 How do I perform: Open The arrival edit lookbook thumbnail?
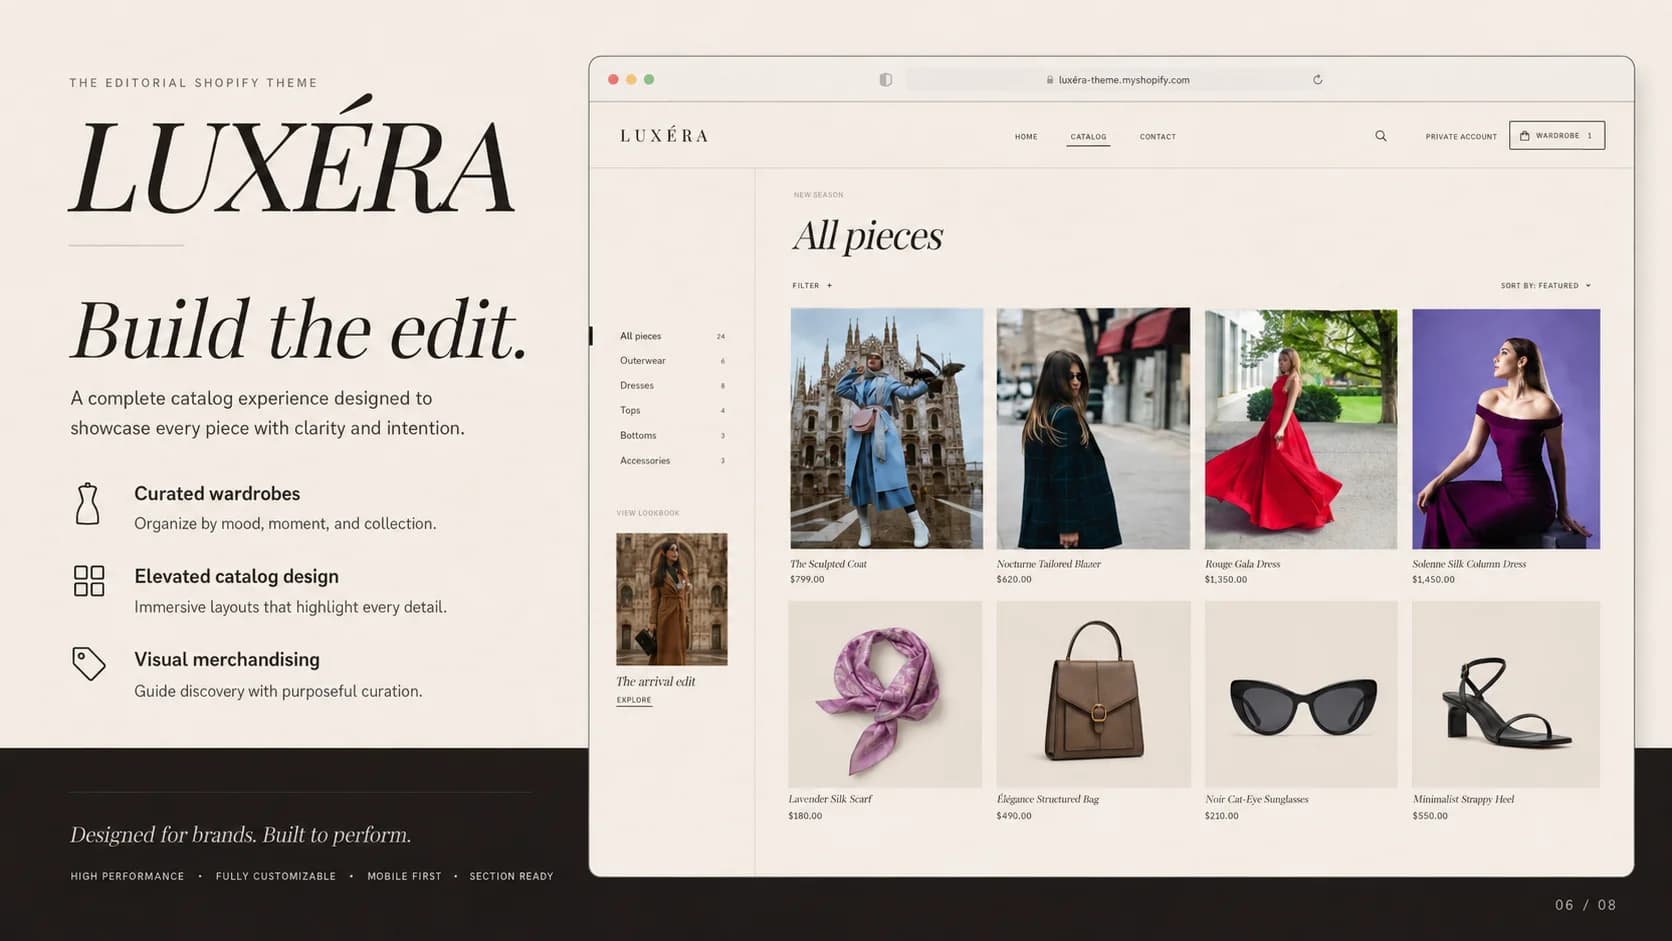point(672,599)
